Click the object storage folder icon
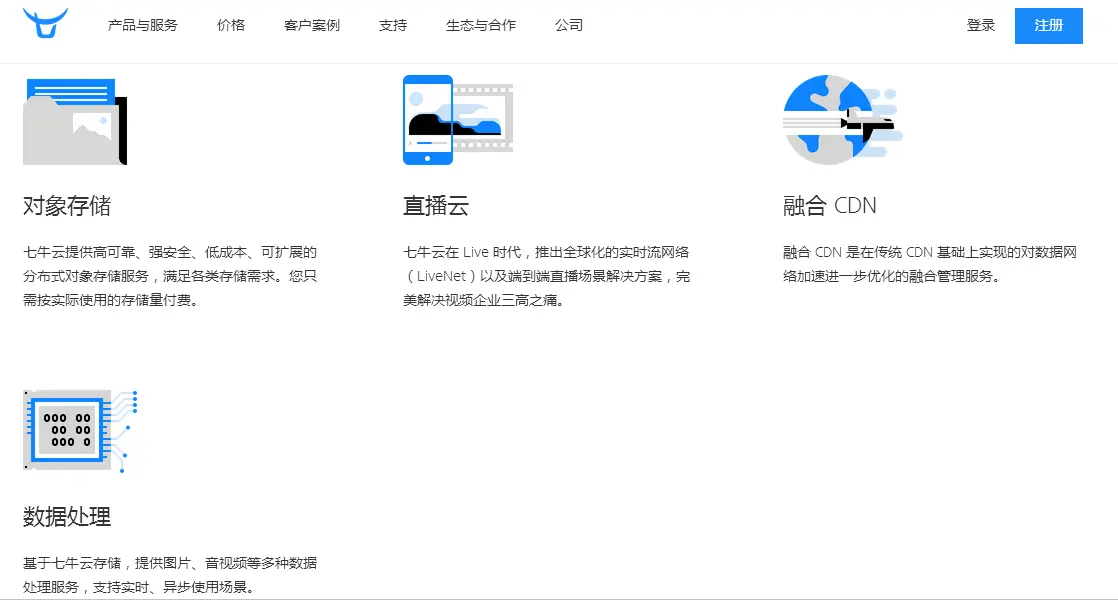Screen dimensions: 1118x600 (x=75, y=121)
